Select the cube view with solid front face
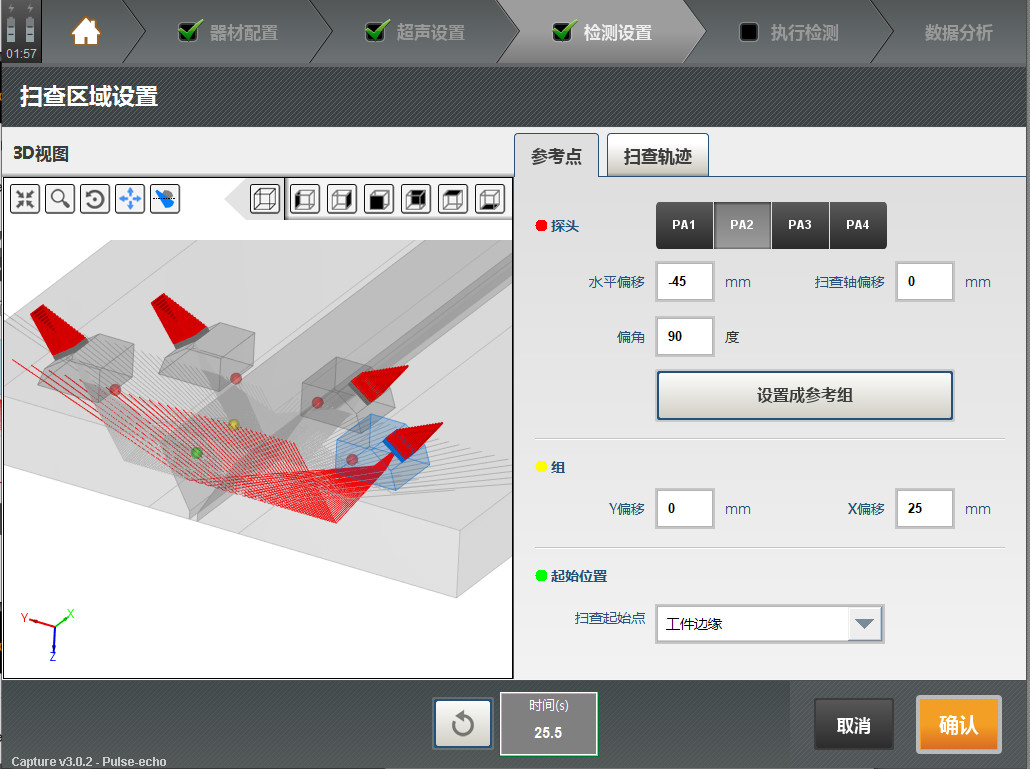 379,199
